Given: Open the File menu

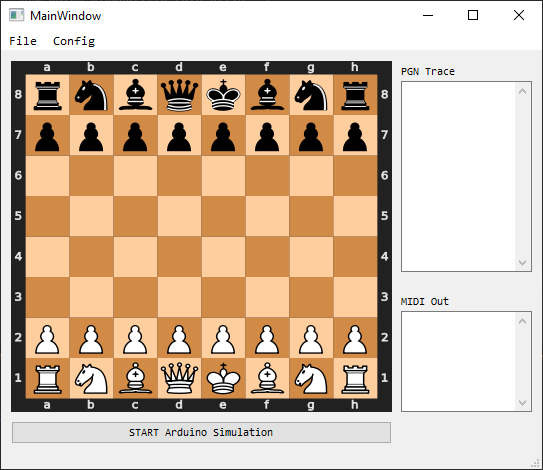Looking at the screenshot, I should point(23,41).
